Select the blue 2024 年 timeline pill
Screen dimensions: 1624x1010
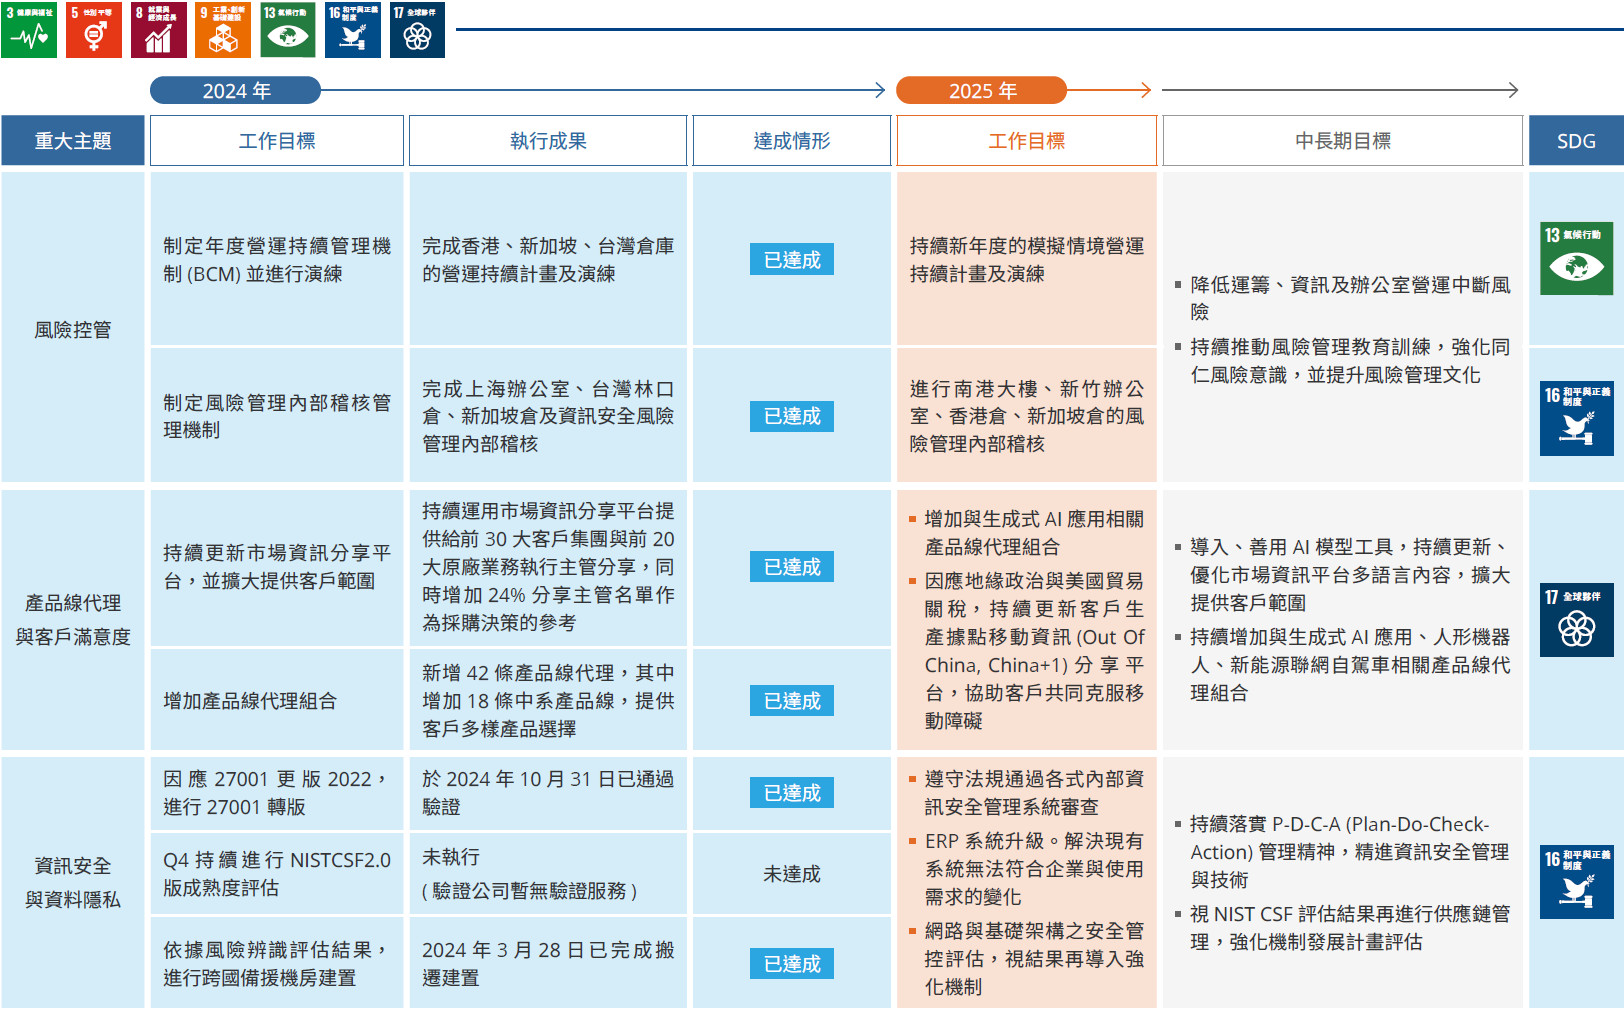236,91
